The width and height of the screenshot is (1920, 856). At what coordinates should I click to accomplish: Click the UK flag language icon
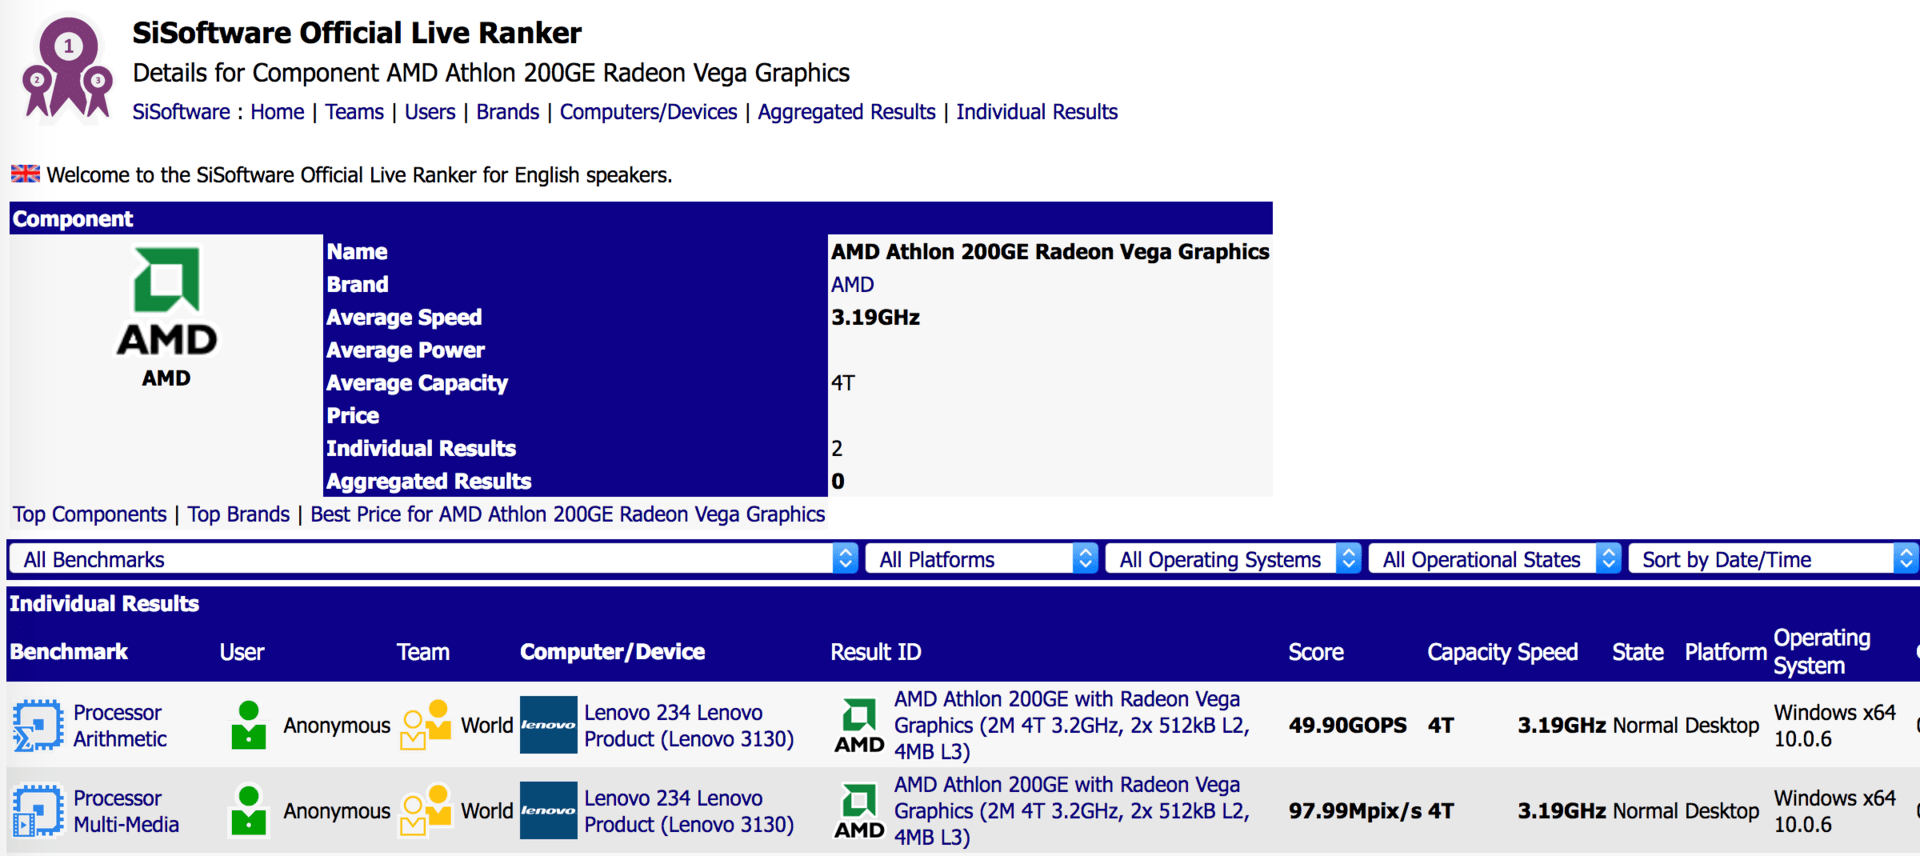click(25, 174)
